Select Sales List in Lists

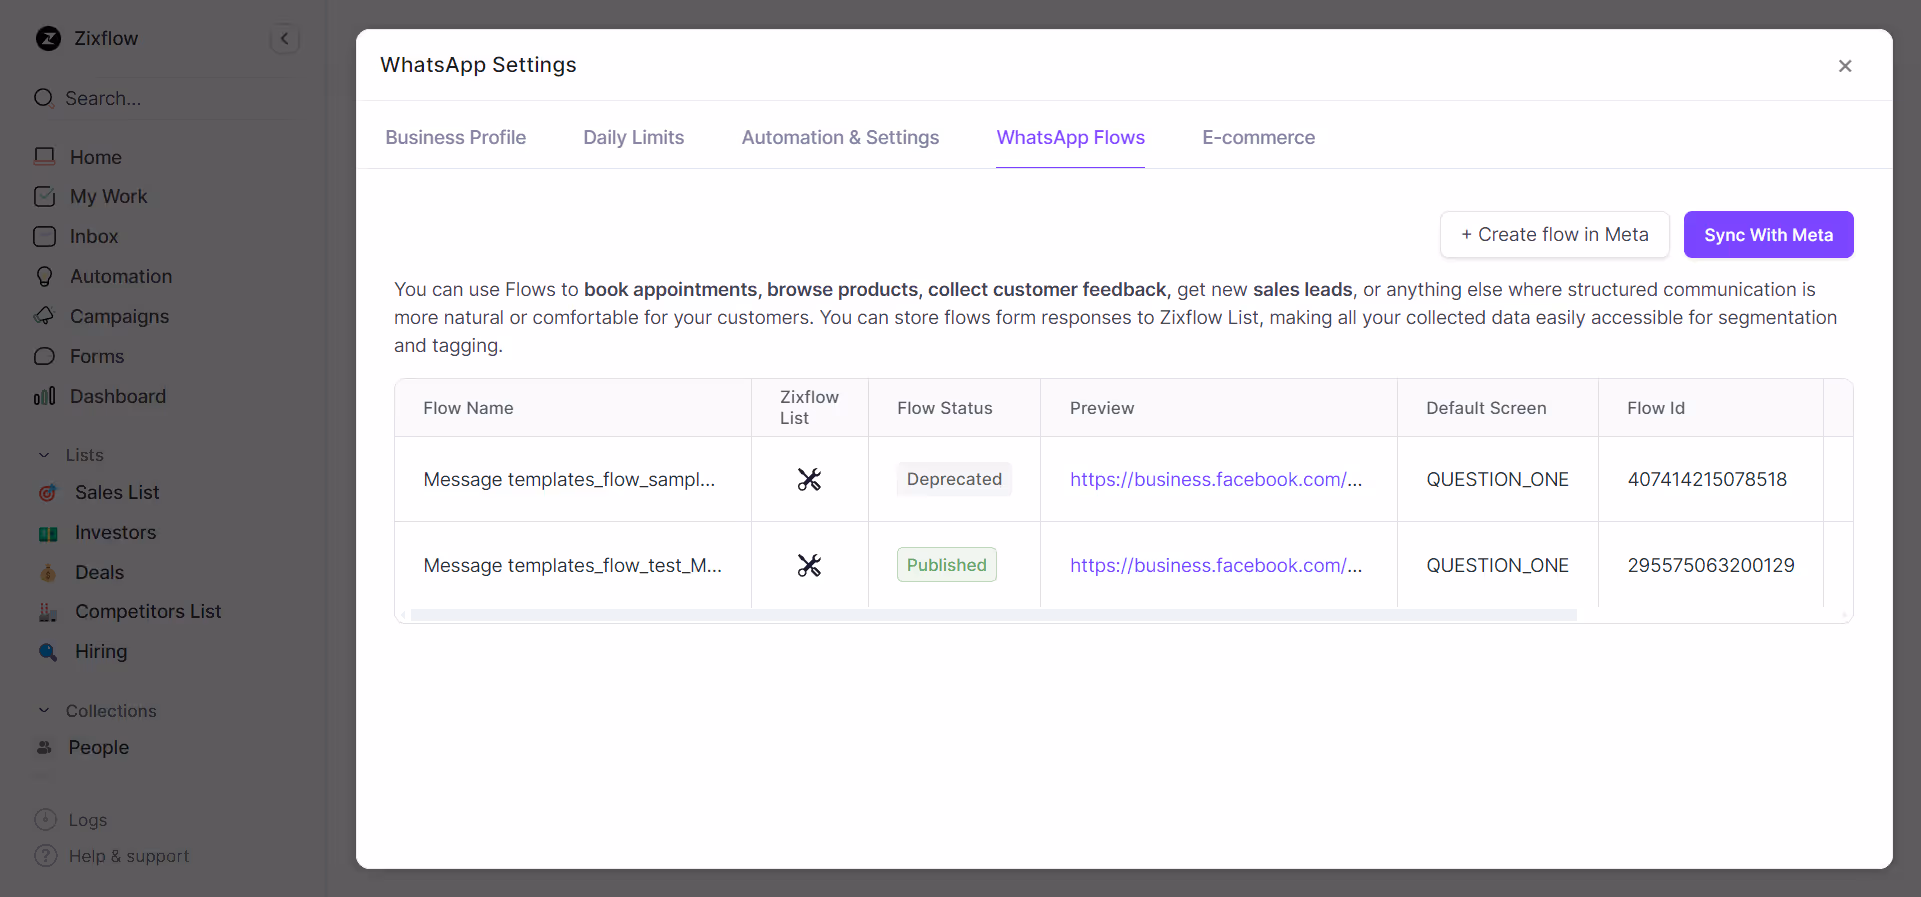click(x=117, y=492)
